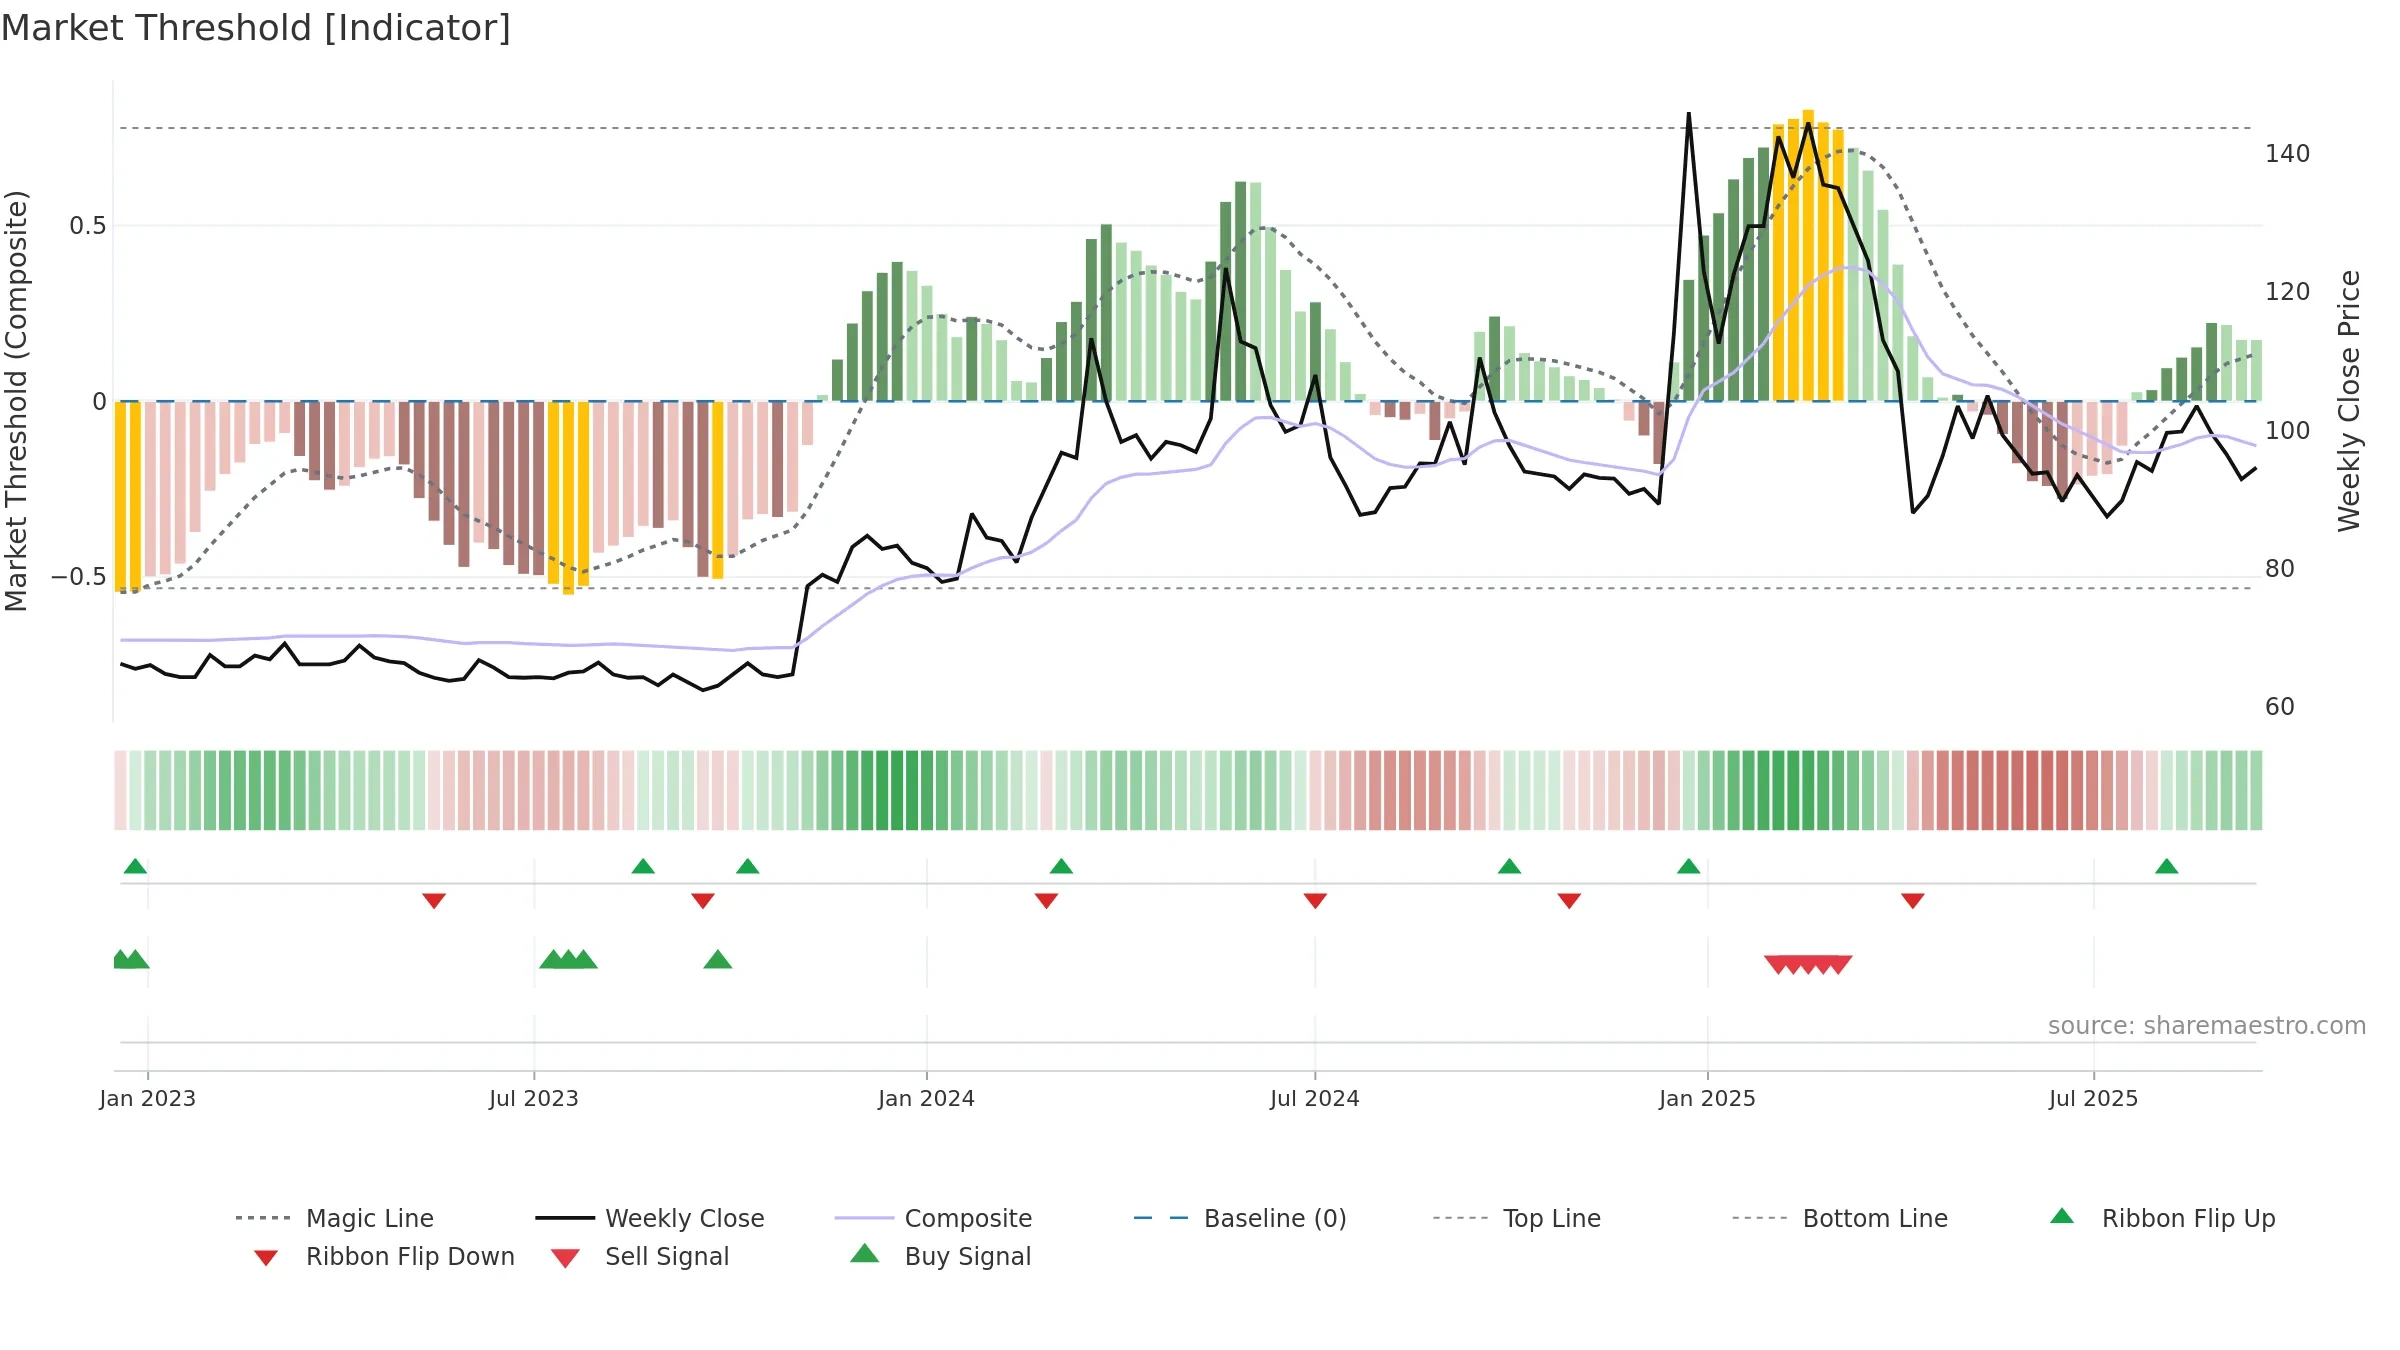This screenshot has height=1350, width=2400.
Task: Click the 120 price axis label
Action: 2287,292
